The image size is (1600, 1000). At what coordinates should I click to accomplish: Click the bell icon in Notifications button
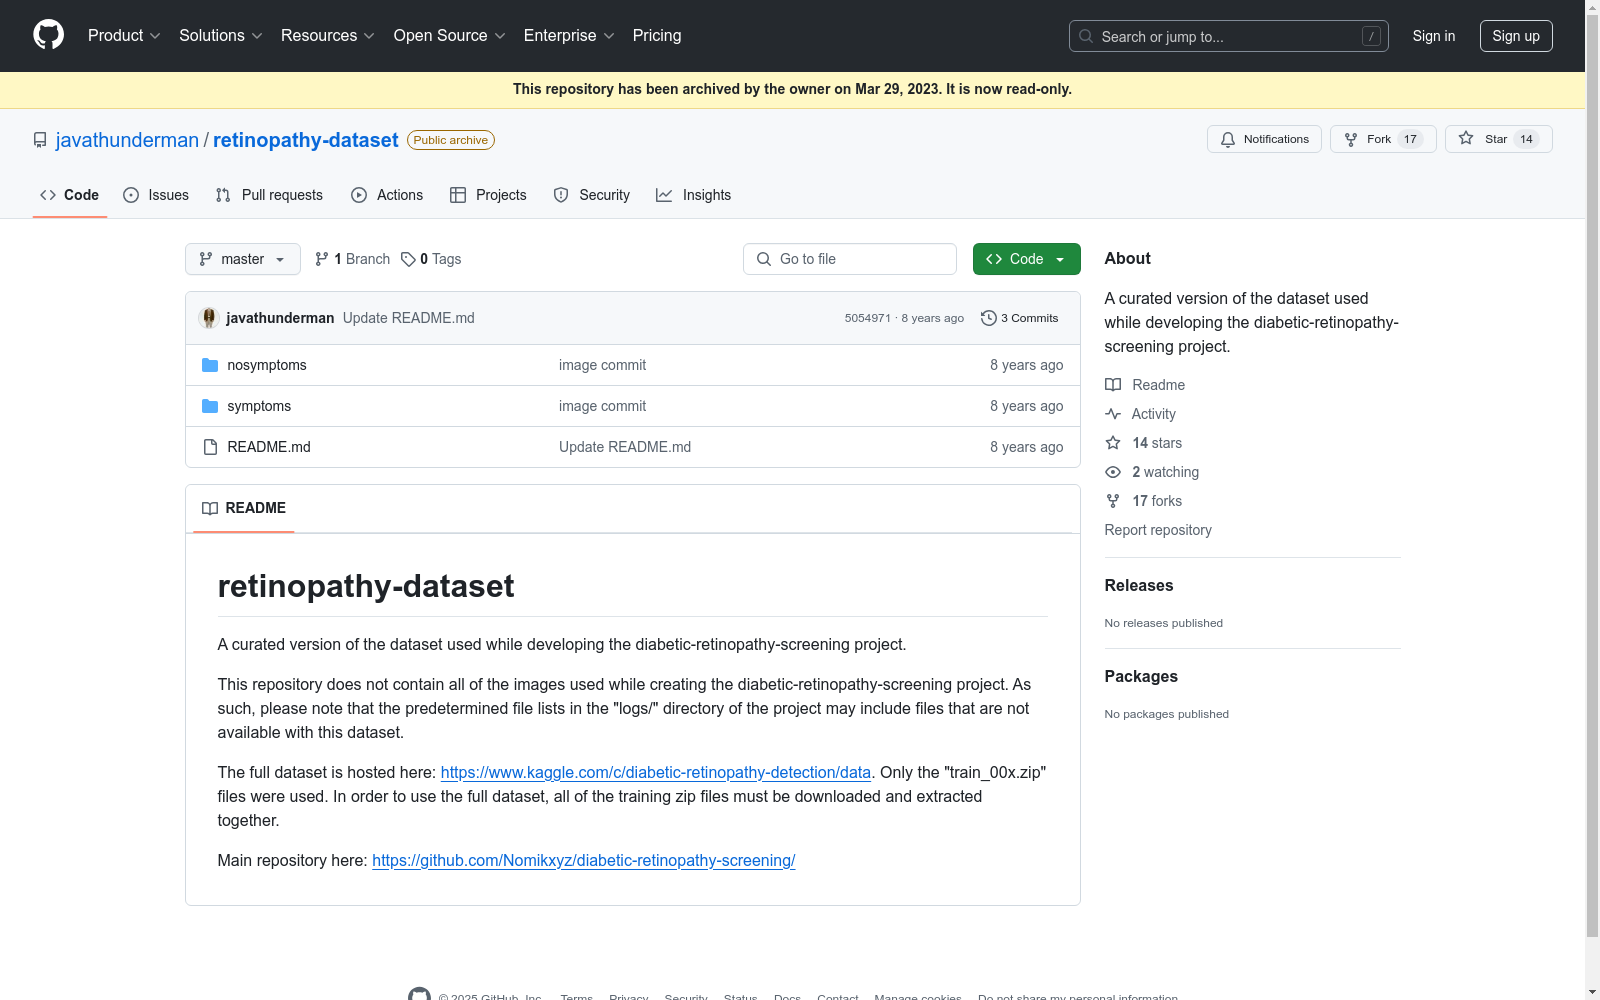coord(1228,140)
